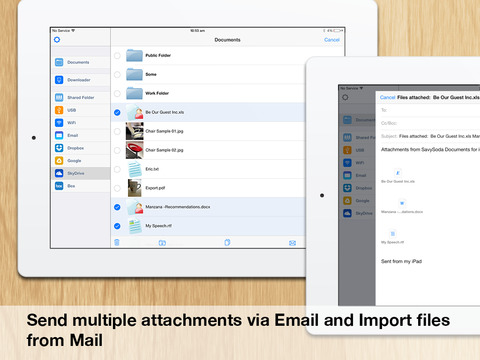Select the Public Folder radio circle
The width and height of the screenshot is (480, 360).
click(117, 56)
